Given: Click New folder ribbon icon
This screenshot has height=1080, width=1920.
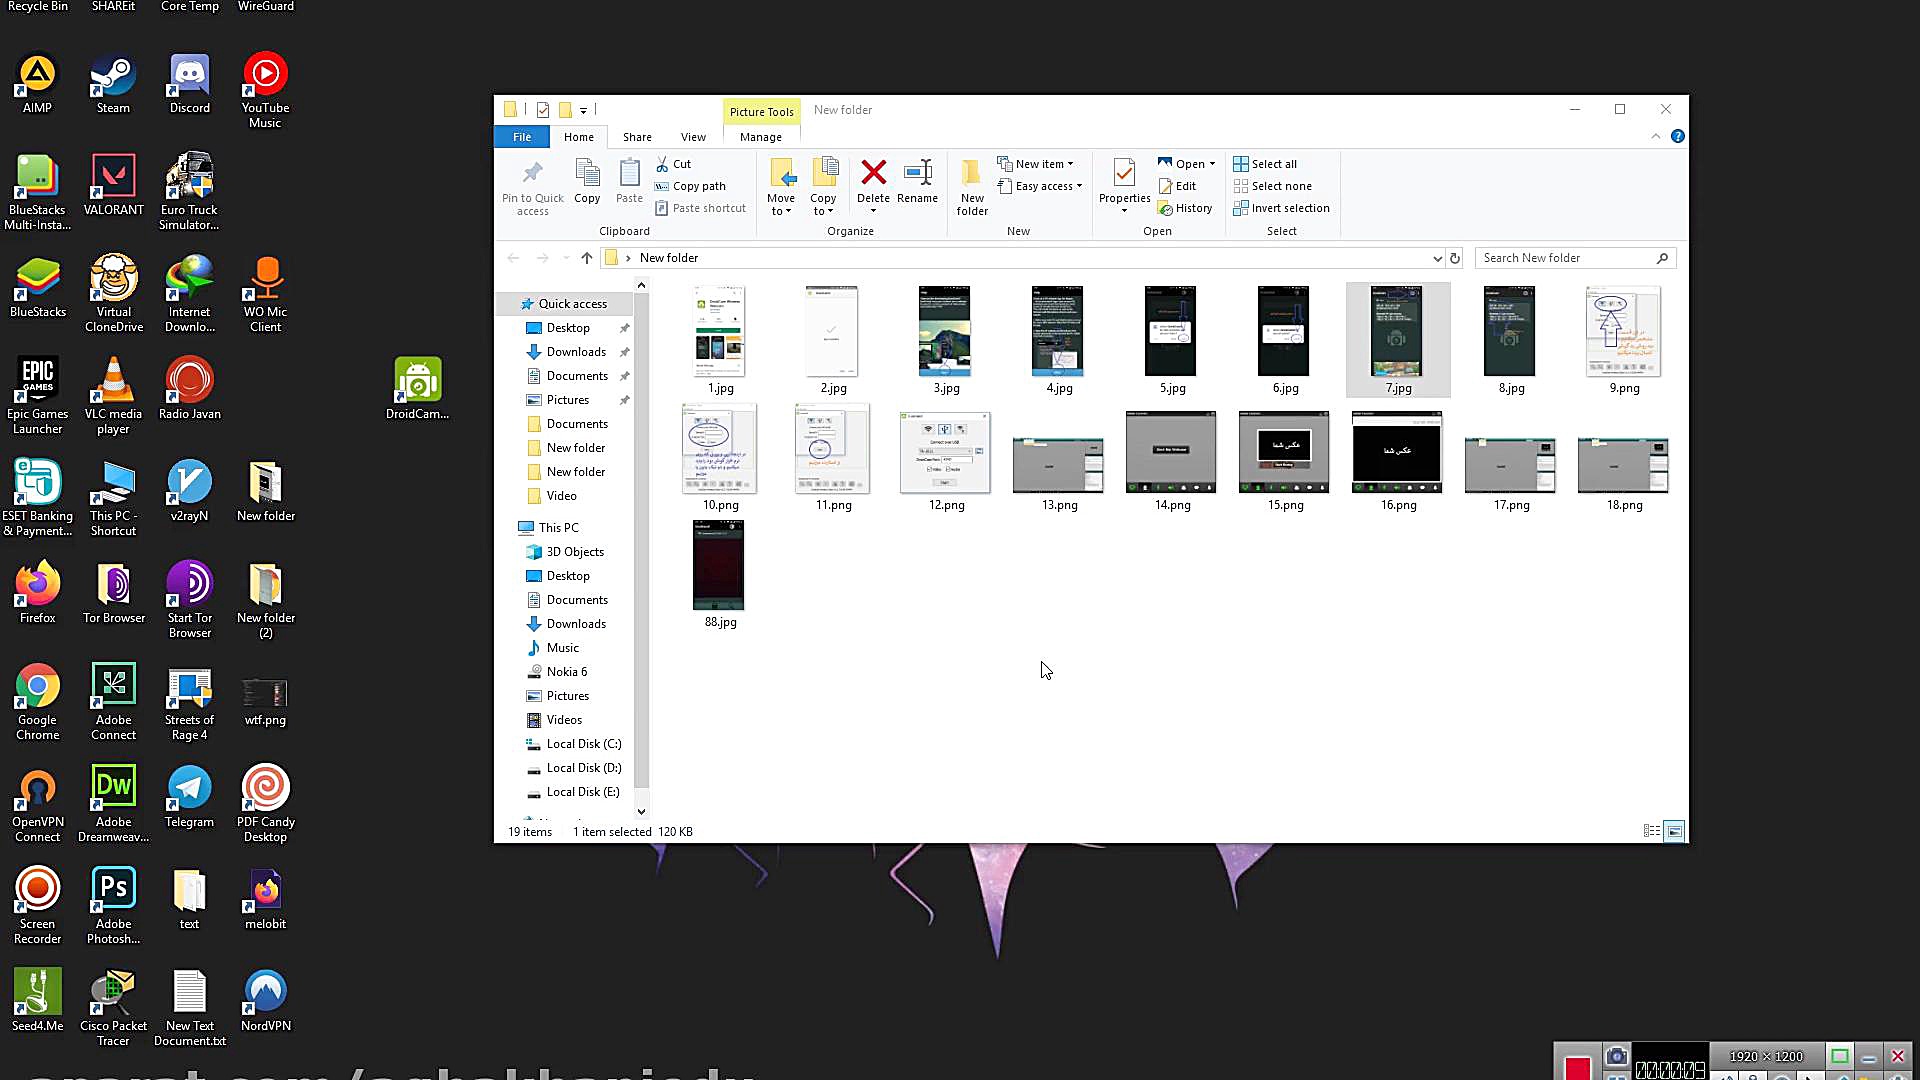Looking at the screenshot, I should click(x=971, y=174).
